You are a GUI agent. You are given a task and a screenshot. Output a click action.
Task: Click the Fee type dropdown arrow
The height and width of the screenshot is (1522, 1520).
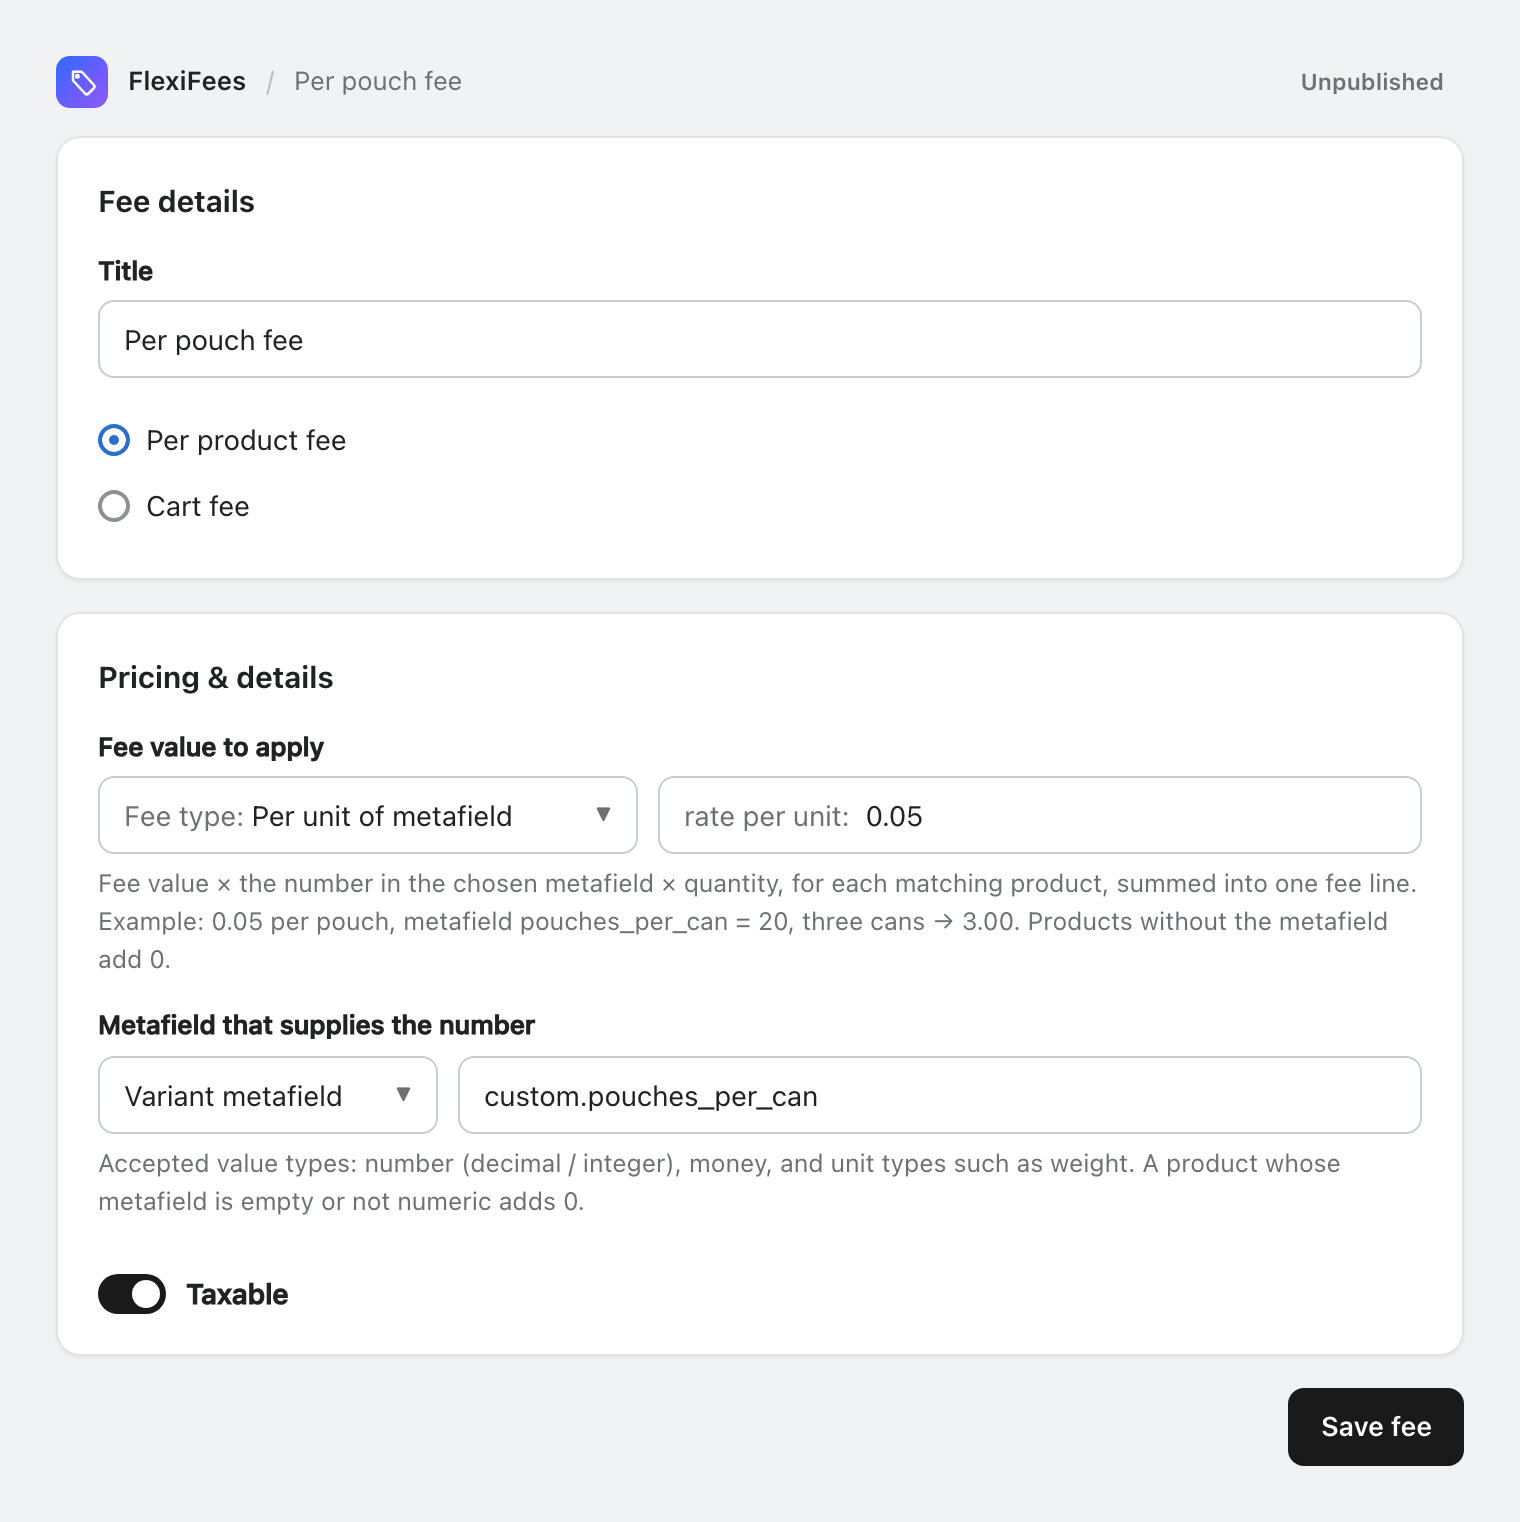603,814
